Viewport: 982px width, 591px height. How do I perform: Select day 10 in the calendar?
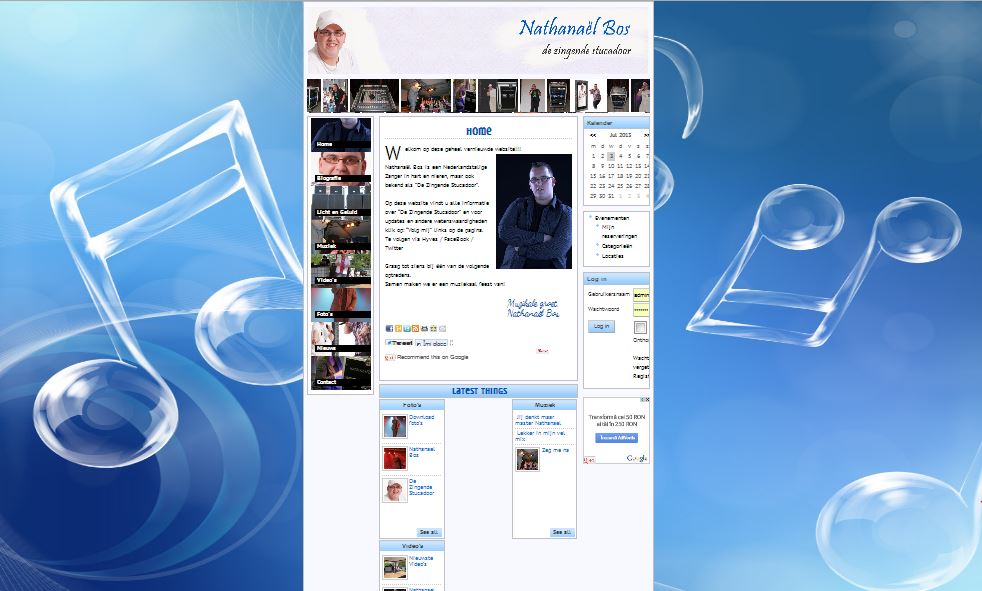pyautogui.click(x=611, y=166)
